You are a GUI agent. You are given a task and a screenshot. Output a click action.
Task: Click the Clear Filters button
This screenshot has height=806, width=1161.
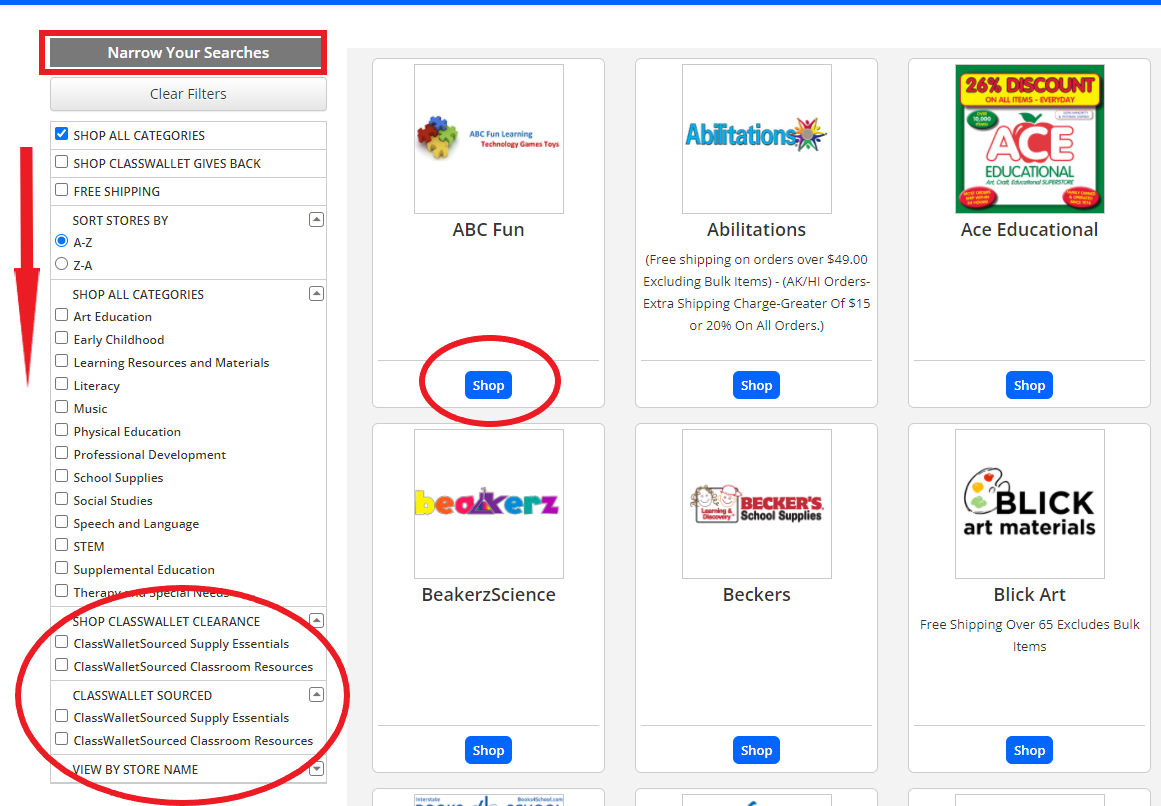point(188,94)
